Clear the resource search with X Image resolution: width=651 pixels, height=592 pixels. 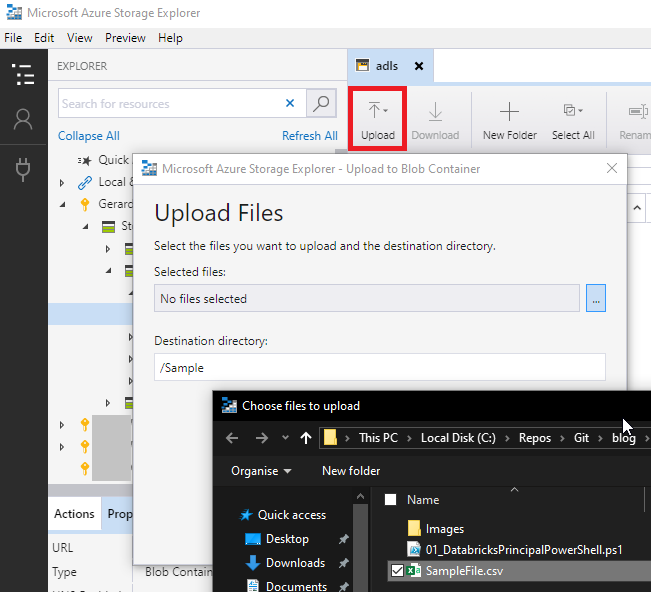[x=290, y=103]
